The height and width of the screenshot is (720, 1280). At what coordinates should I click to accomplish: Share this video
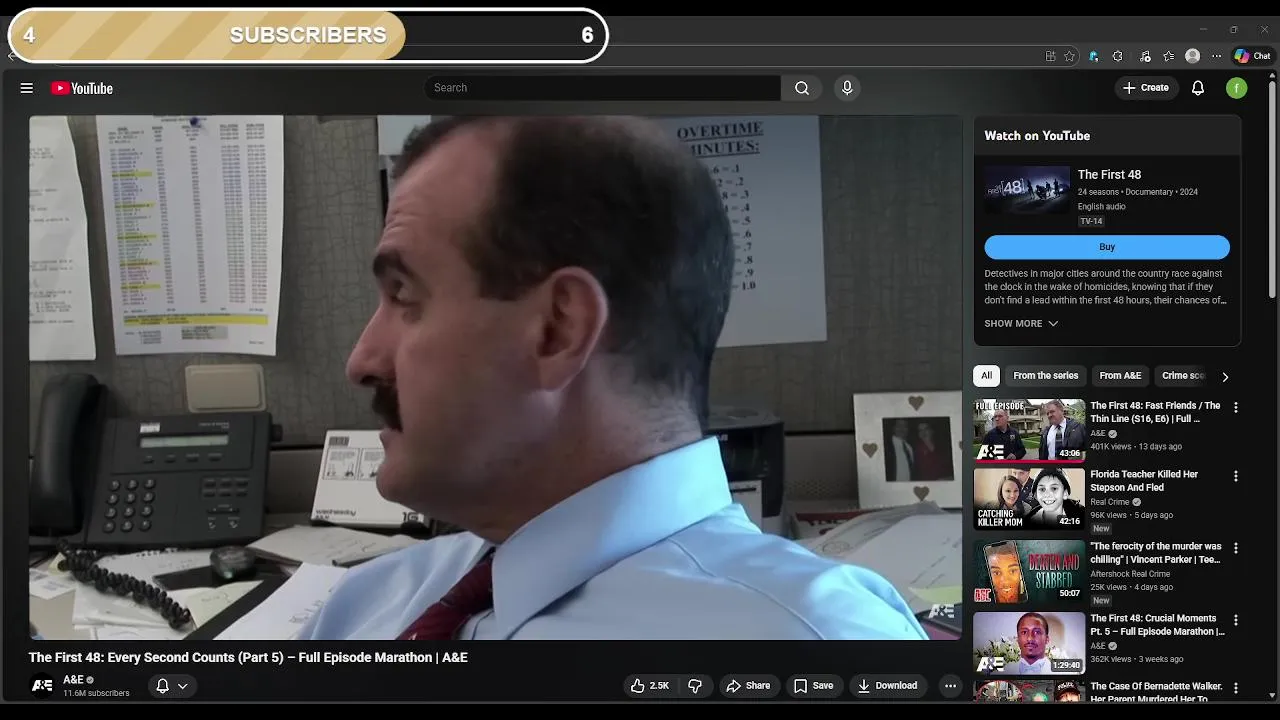[x=748, y=686]
